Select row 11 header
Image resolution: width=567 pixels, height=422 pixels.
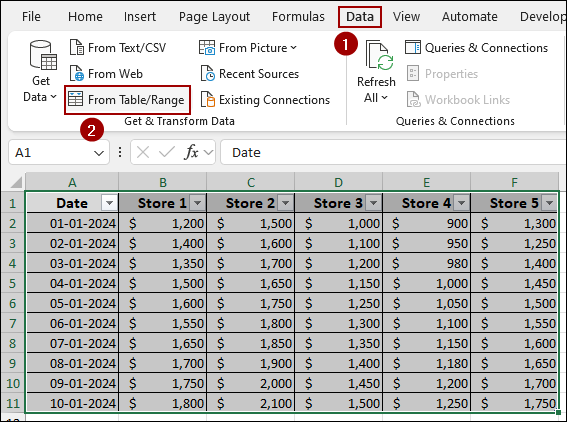tap(13, 403)
